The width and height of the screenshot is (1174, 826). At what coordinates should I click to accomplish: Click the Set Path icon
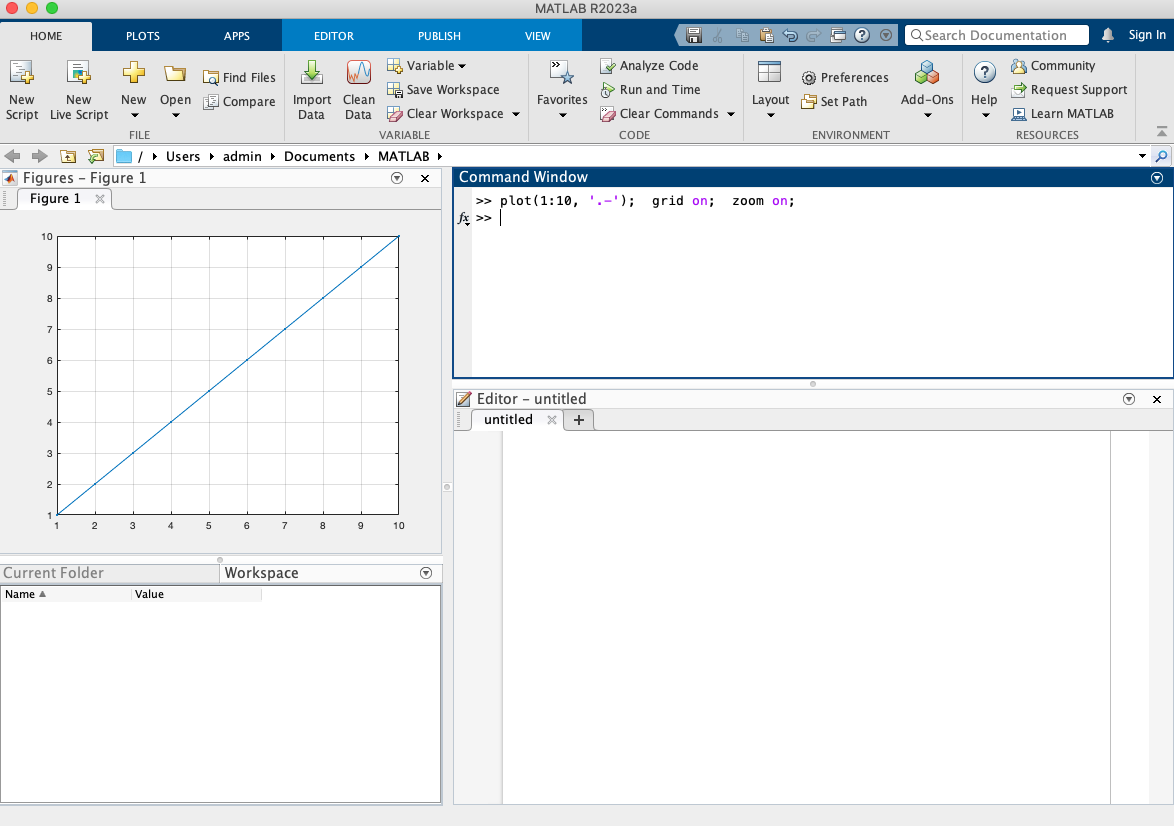809,102
